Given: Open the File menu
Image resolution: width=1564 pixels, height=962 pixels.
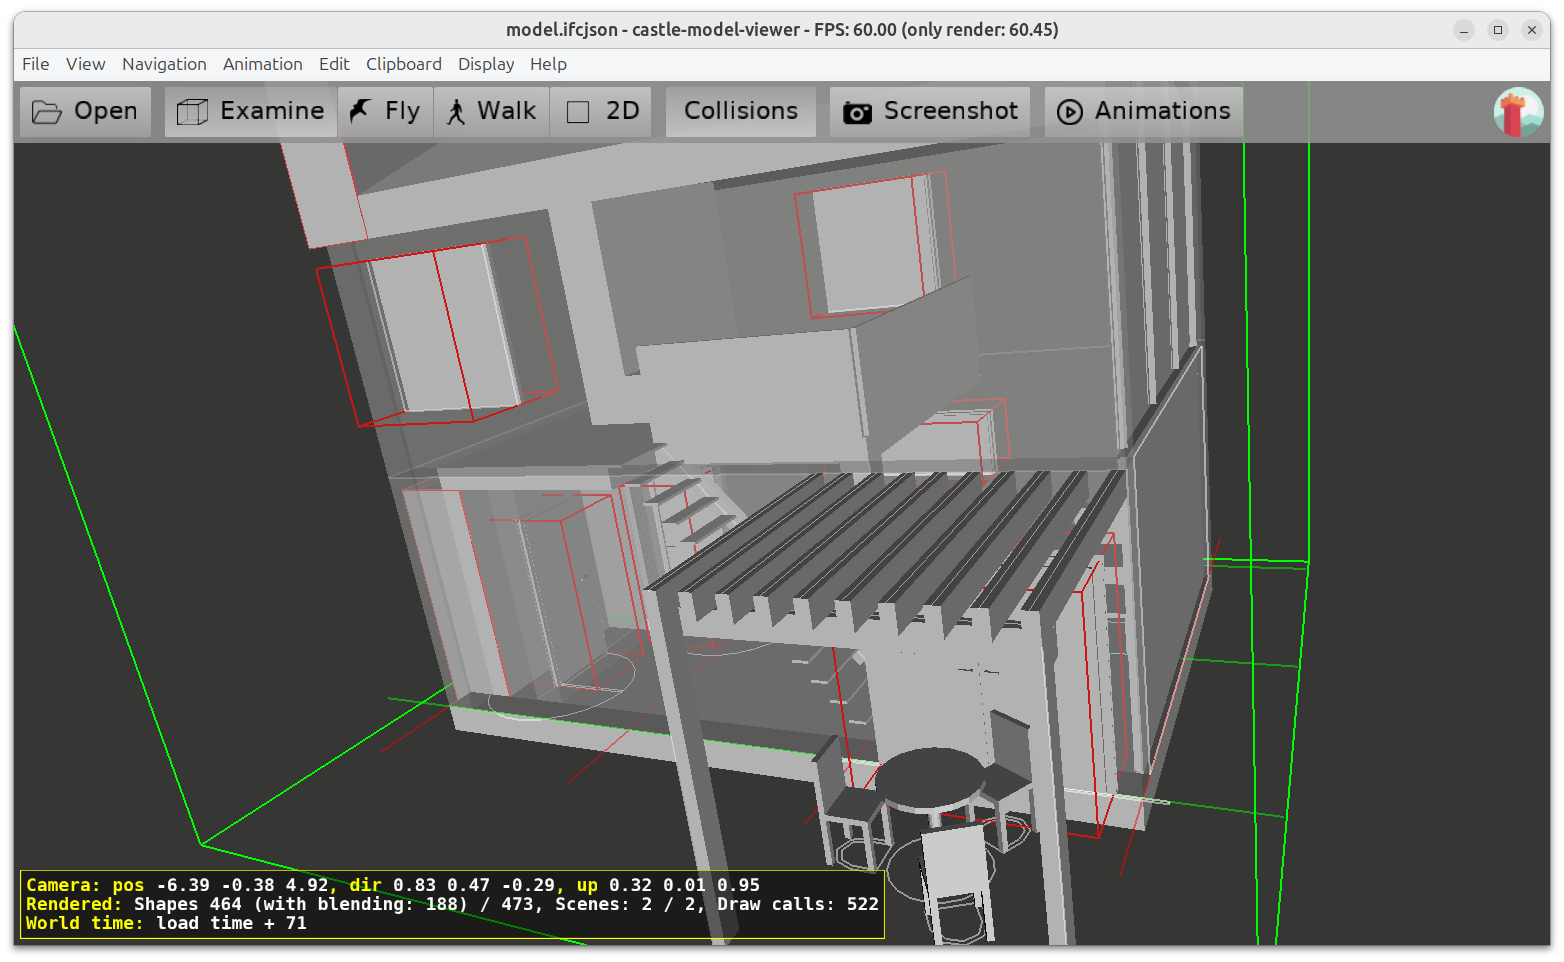Looking at the screenshot, I should 35,64.
